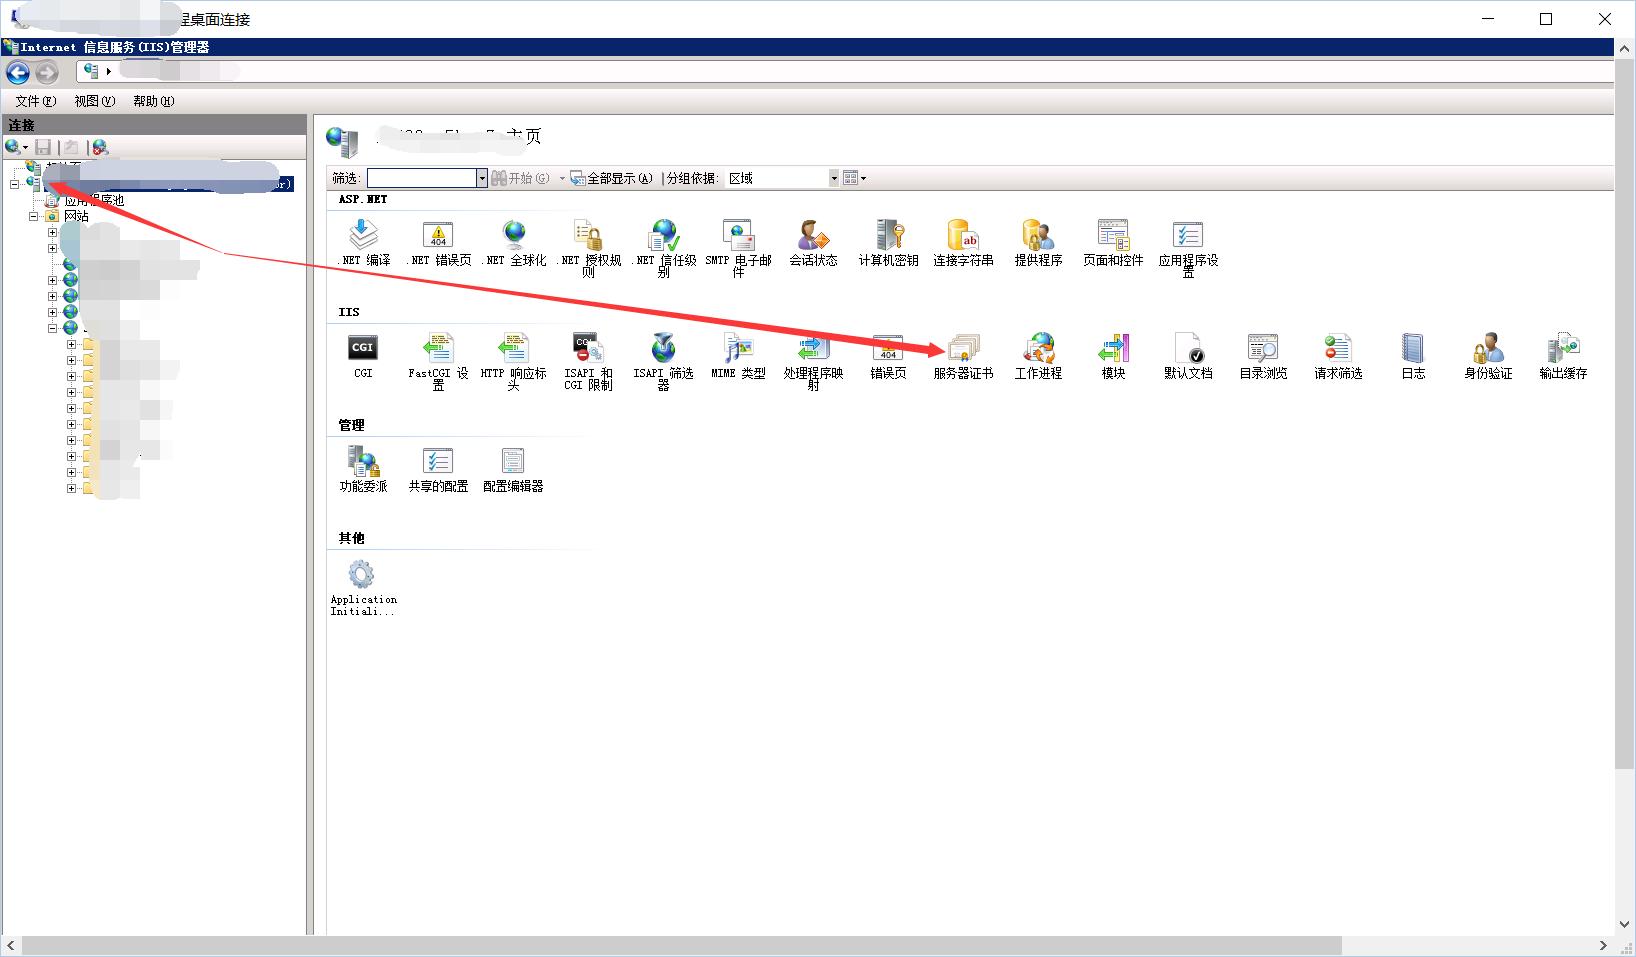1636x957 pixels.
Task: Open the 视图 (View) menu
Action: coord(94,101)
